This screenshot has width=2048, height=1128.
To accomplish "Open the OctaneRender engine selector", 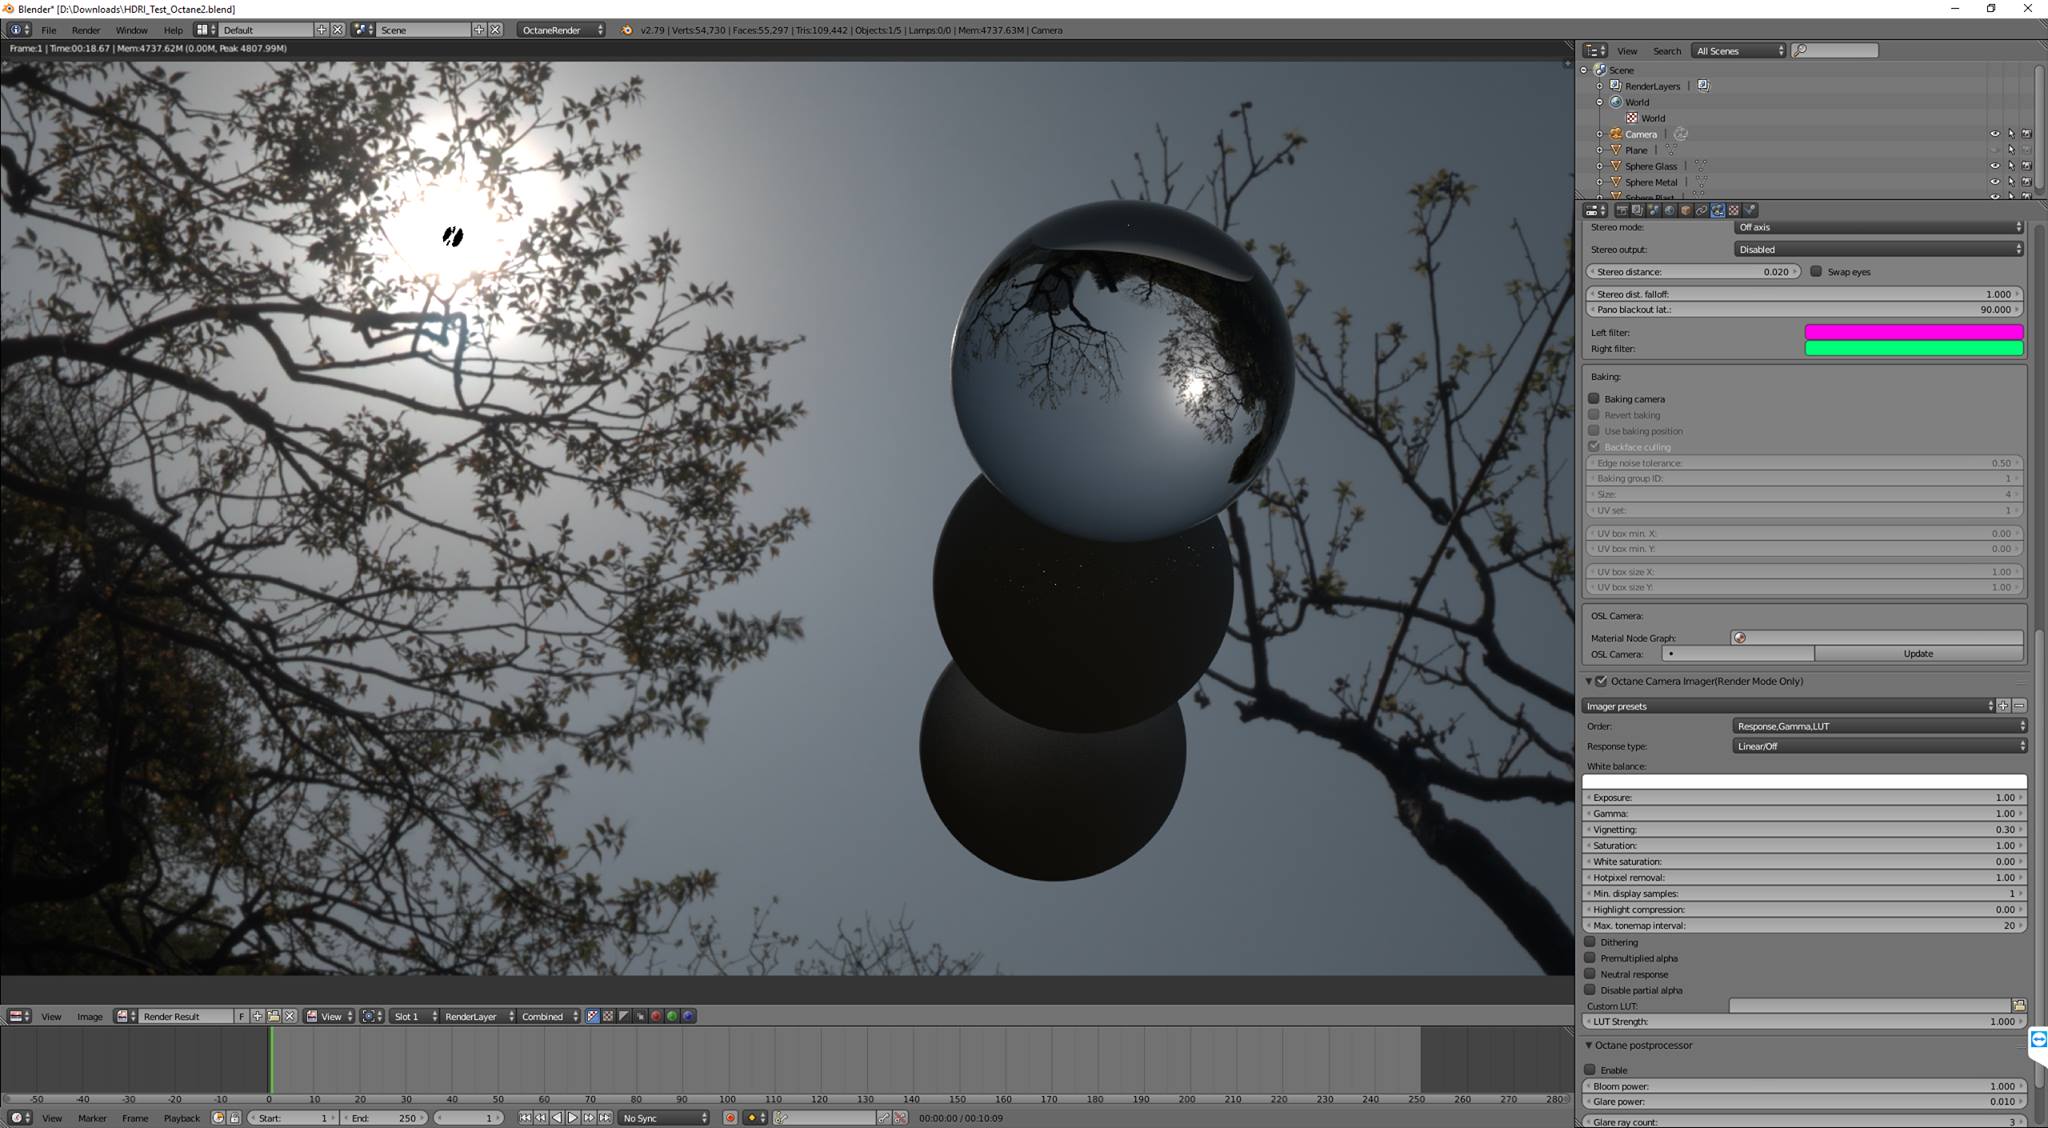I will (561, 30).
